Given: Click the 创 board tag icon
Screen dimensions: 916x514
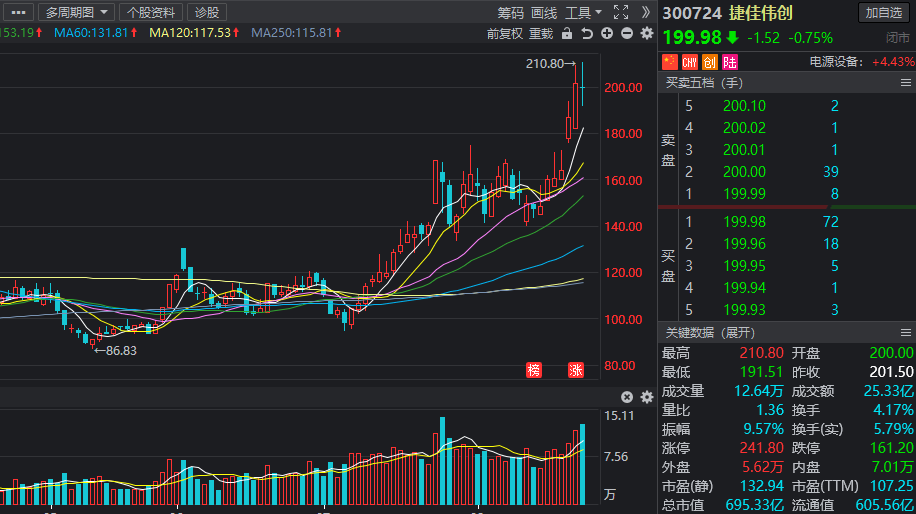Looking at the screenshot, I should click(x=710, y=62).
